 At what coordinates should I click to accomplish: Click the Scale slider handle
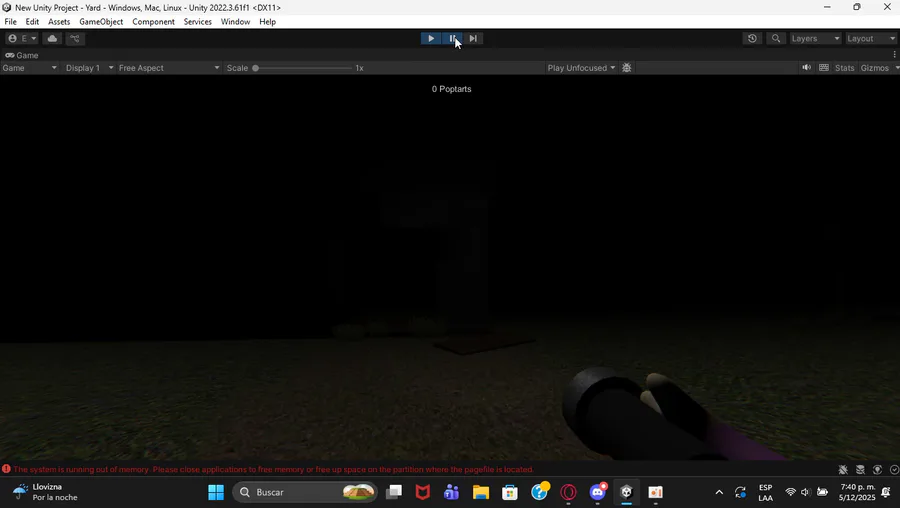pos(255,68)
